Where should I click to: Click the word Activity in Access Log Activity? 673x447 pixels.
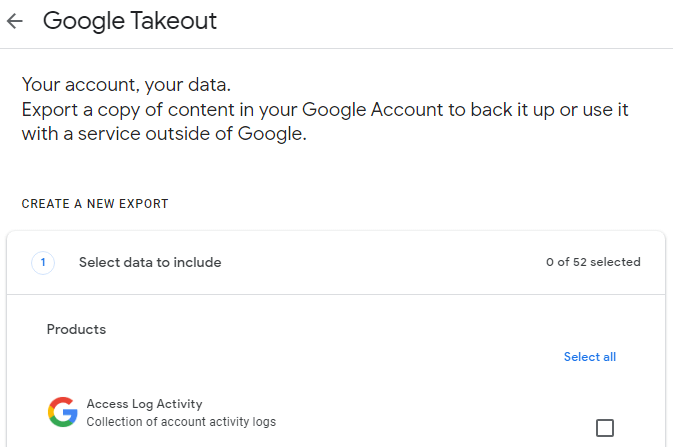pos(179,404)
